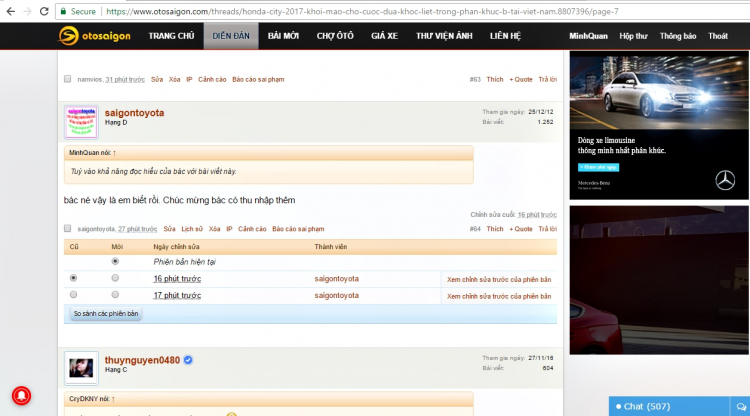Open thuynguyen0480's avatar image
Viewport: 750px width, 416px height.
(x=81, y=368)
